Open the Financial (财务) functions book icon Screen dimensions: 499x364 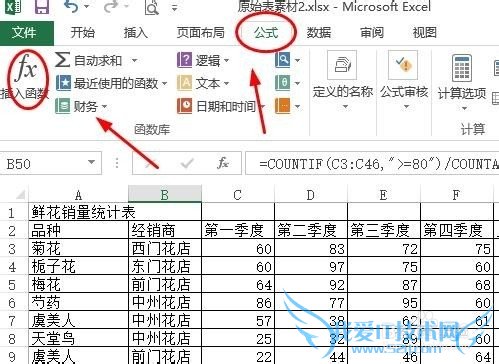(x=62, y=106)
